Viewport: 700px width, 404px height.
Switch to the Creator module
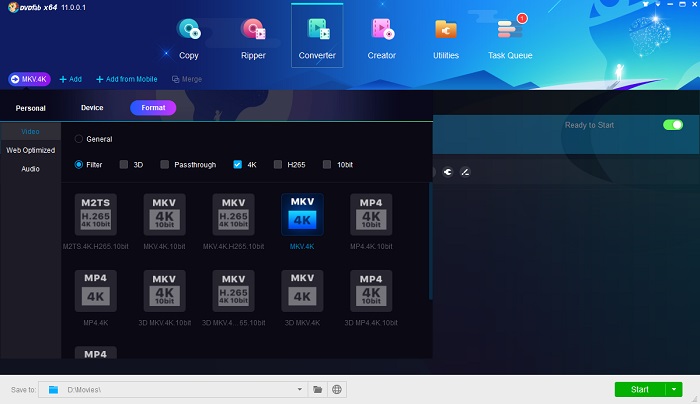coord(381,37)
